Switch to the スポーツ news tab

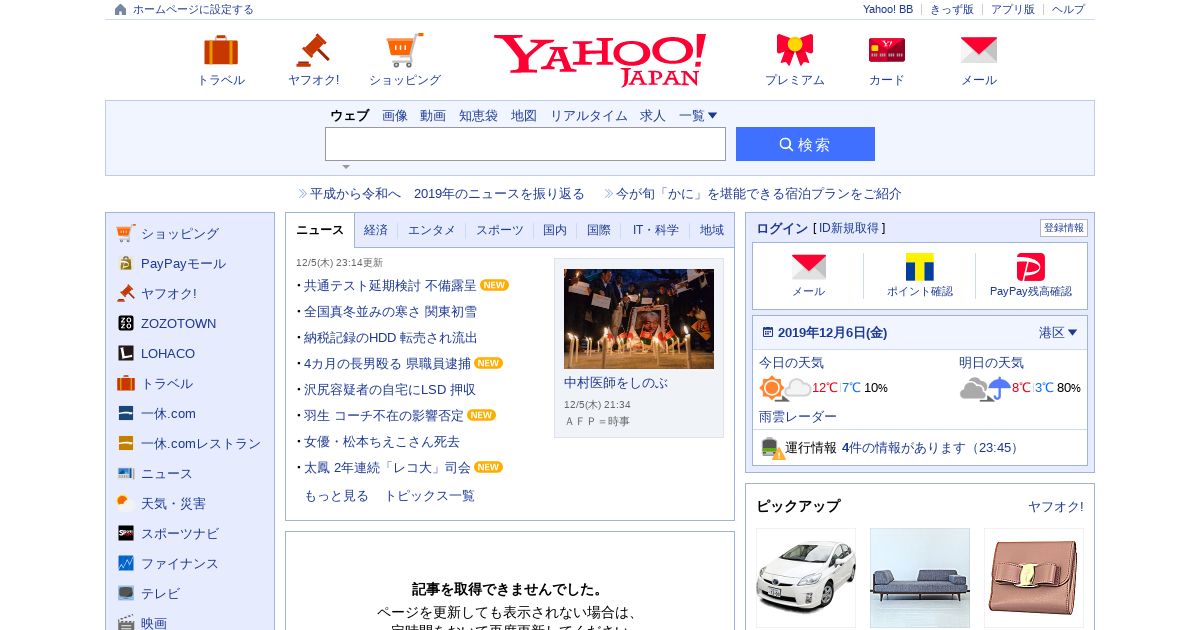tap(499, 230)
